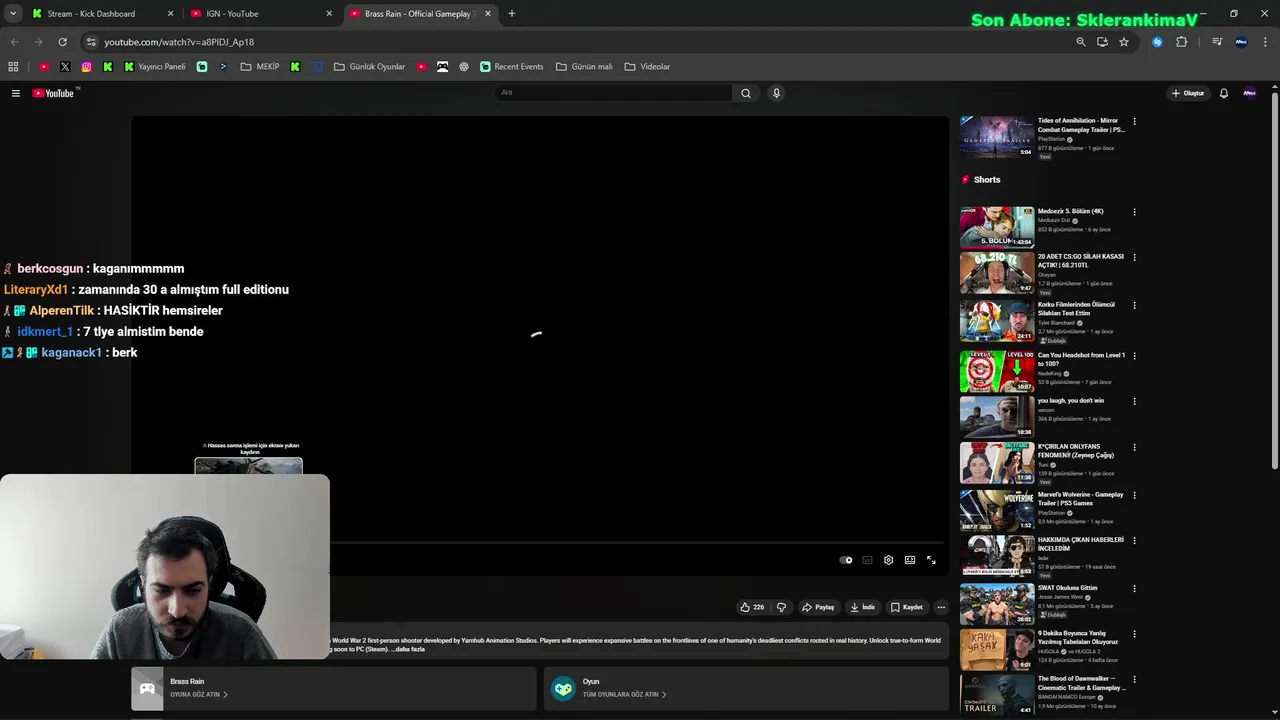
Task: Go forward to the next page
Action: (38, 42)
